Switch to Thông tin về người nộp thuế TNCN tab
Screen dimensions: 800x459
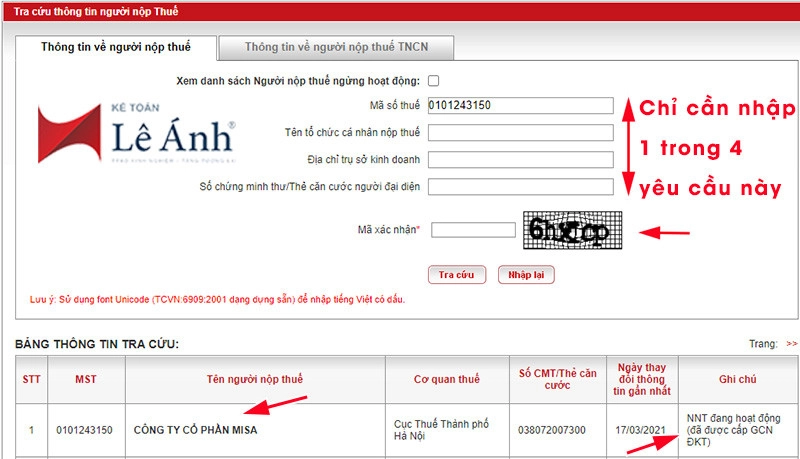coord(335,47)
